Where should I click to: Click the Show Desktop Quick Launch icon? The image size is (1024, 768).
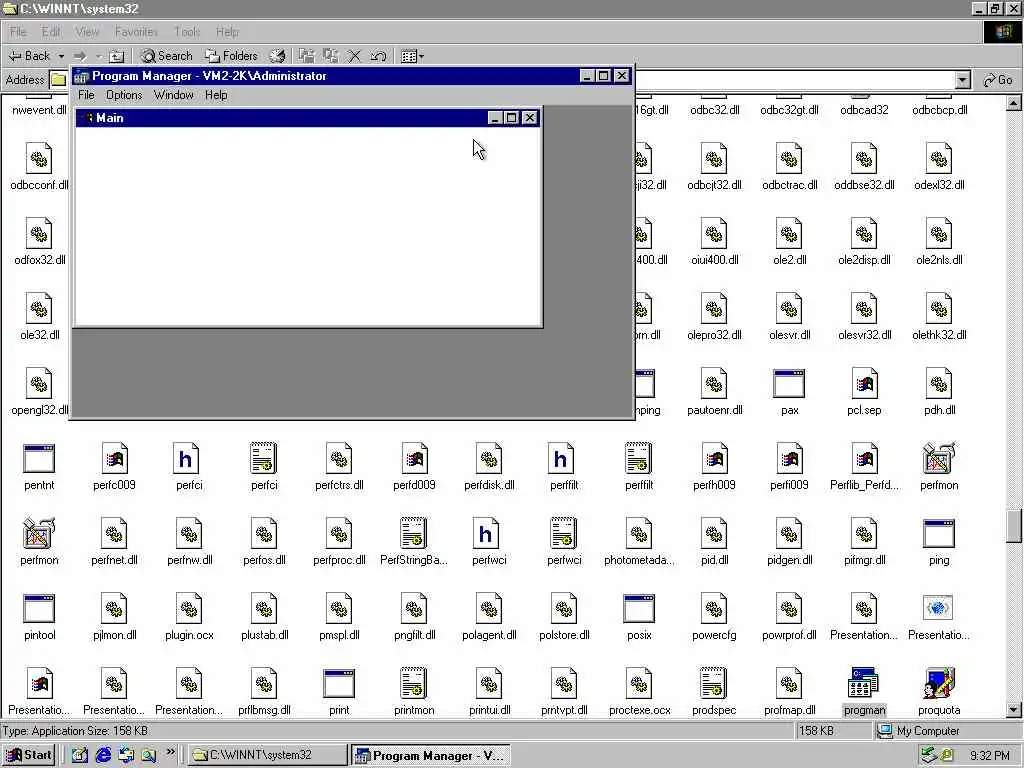pyautogui.click(x=80, y=755)
